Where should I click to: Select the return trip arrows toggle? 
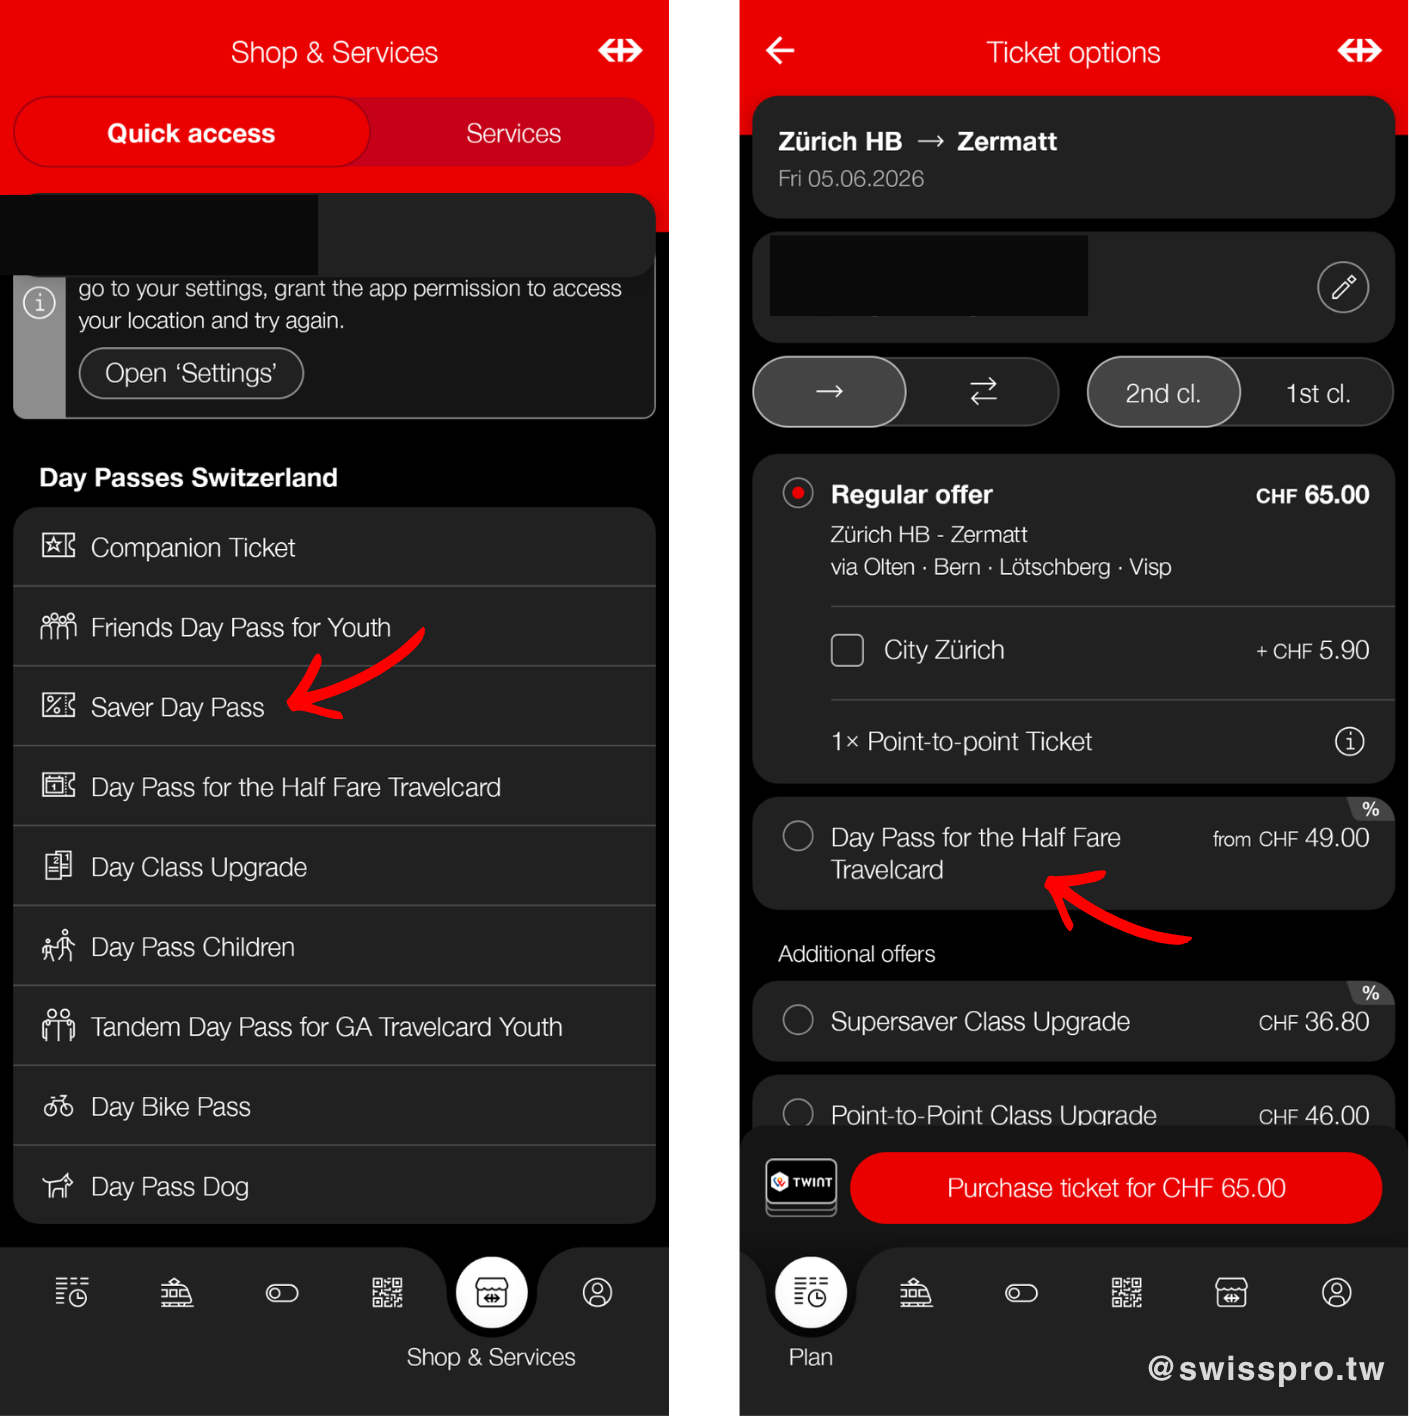(983, 392)
